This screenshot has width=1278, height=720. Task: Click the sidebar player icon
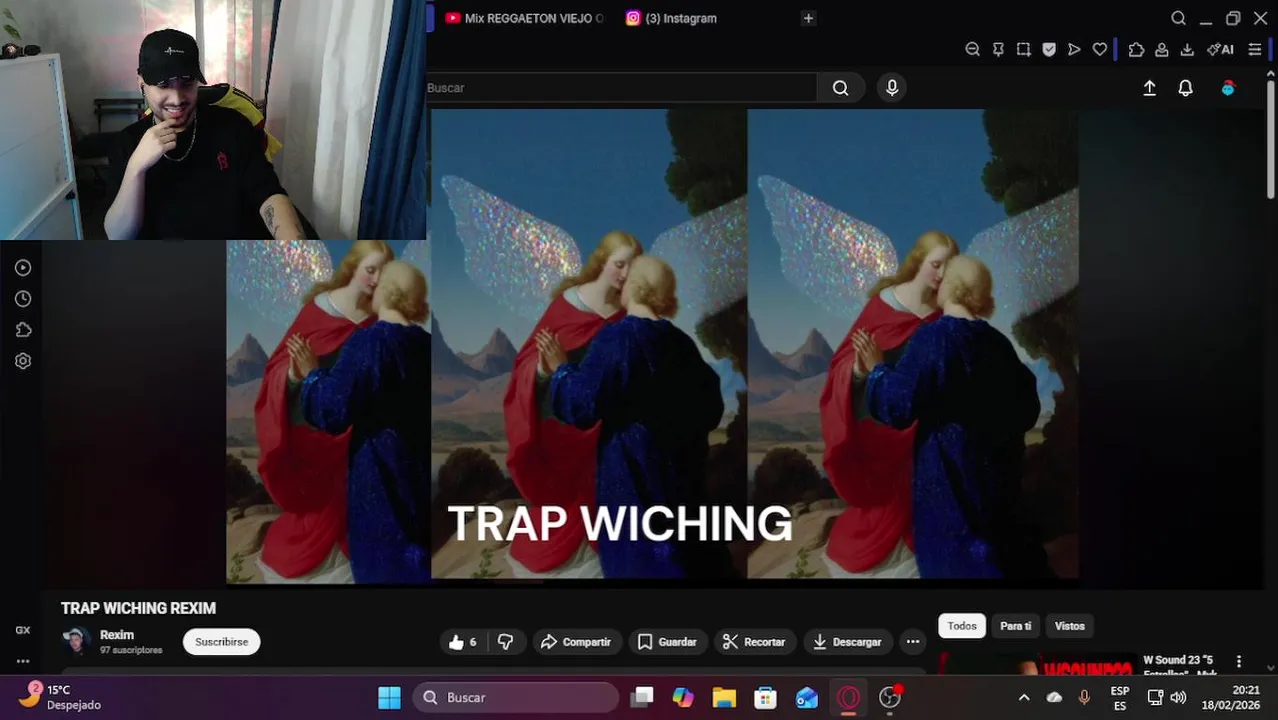(23, 267)
